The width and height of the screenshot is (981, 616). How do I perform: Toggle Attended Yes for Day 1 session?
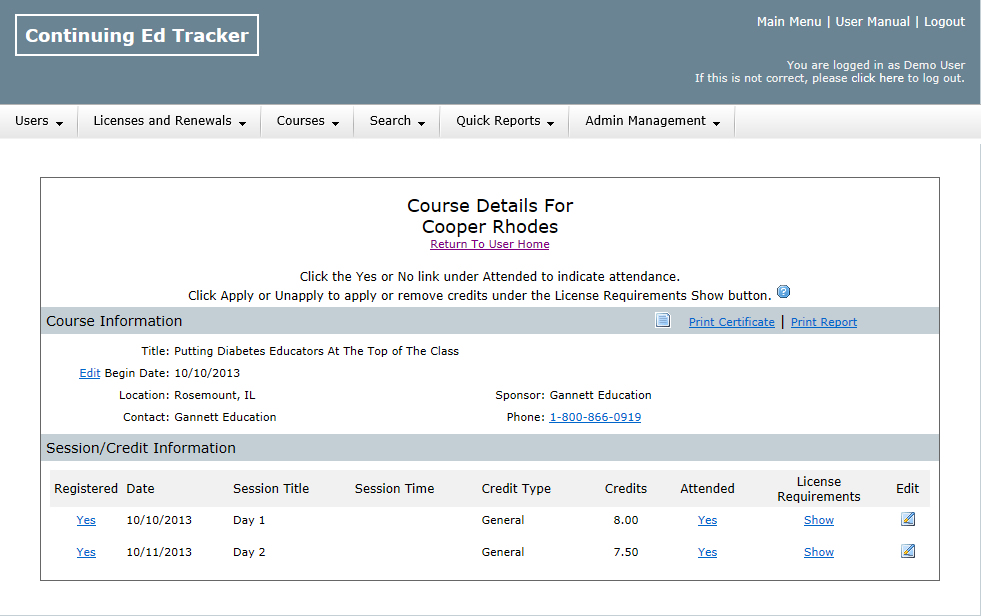coord(707,520)
